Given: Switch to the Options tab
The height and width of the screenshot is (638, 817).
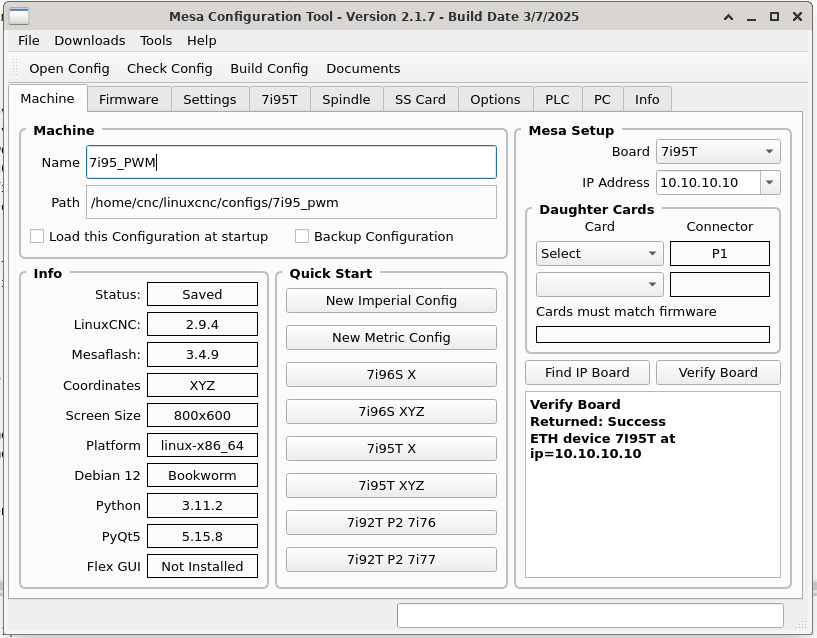Looking at the screenshot, I should [496, 100].
